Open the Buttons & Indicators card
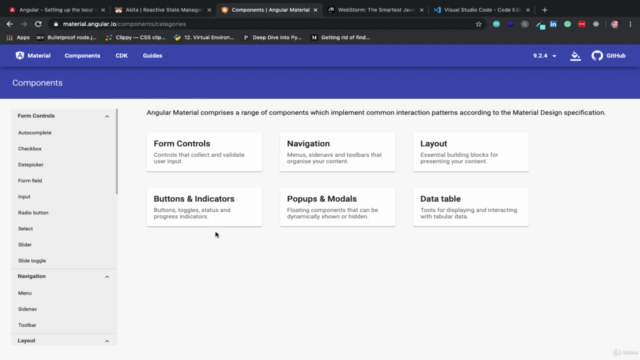Viewport: 640px width, 360px height. point(204,207)
